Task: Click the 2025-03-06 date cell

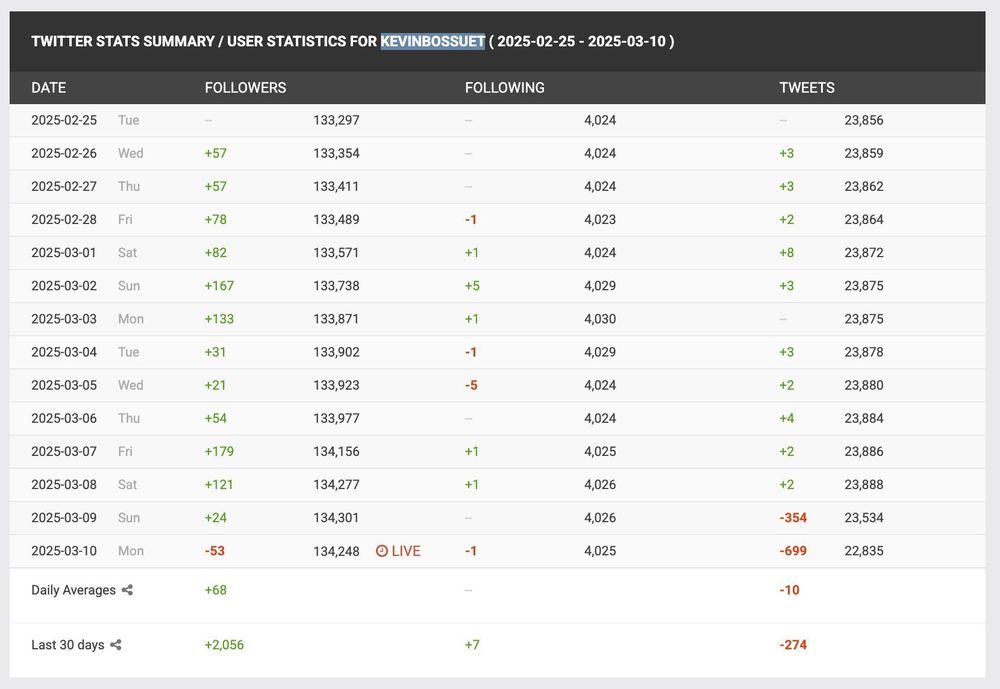Action: 64,419
